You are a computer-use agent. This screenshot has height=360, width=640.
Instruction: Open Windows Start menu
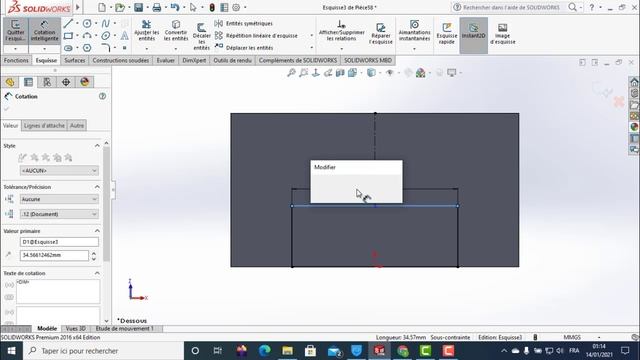pos(11,351)
